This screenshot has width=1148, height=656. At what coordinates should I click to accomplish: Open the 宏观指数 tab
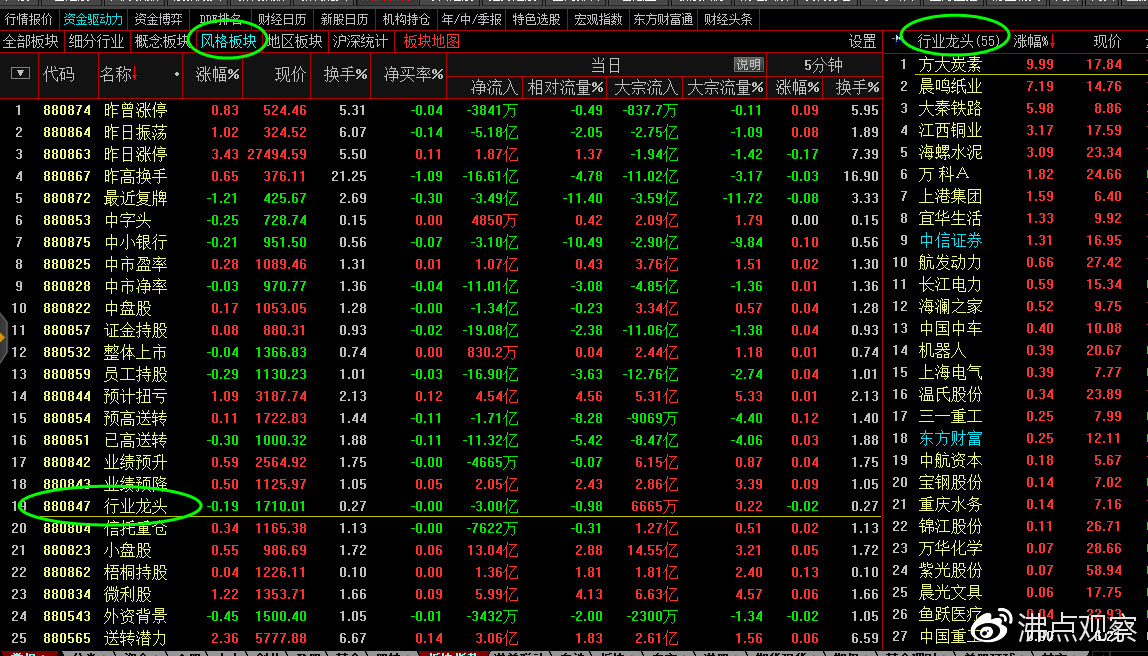tap(598, 19)
